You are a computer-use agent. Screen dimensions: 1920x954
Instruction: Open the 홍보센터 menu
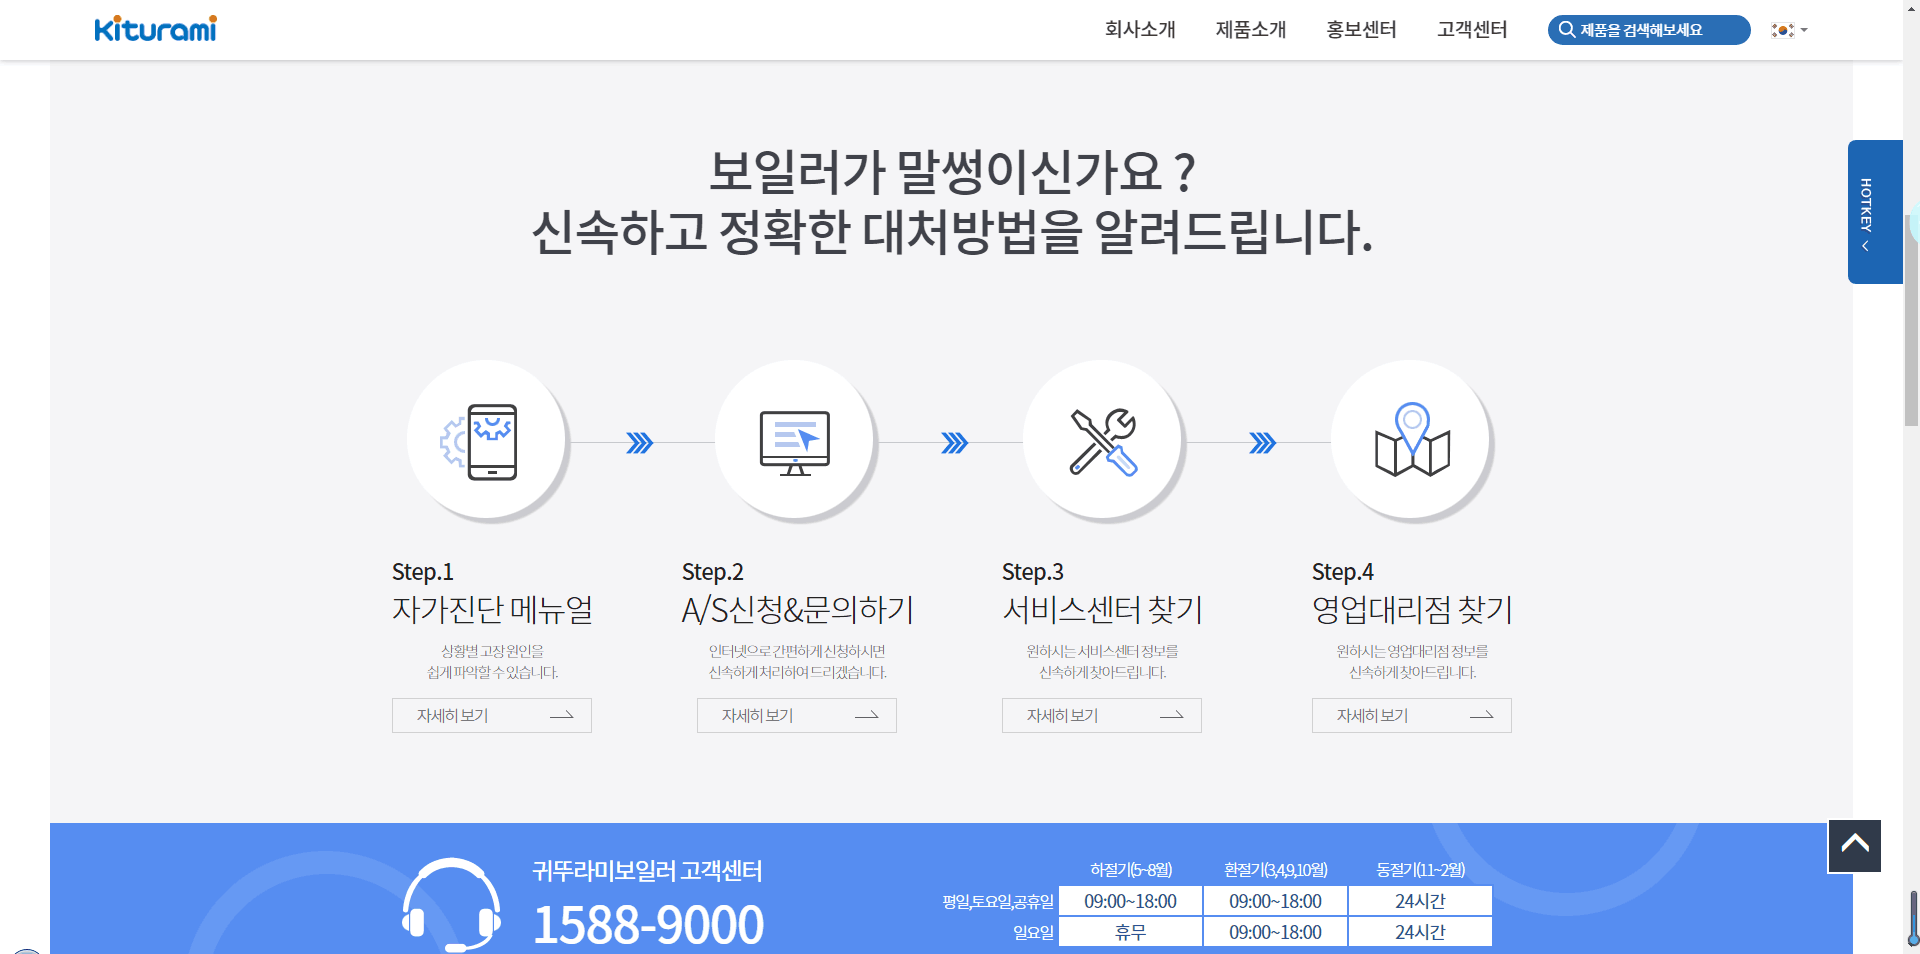point(1361,30)
